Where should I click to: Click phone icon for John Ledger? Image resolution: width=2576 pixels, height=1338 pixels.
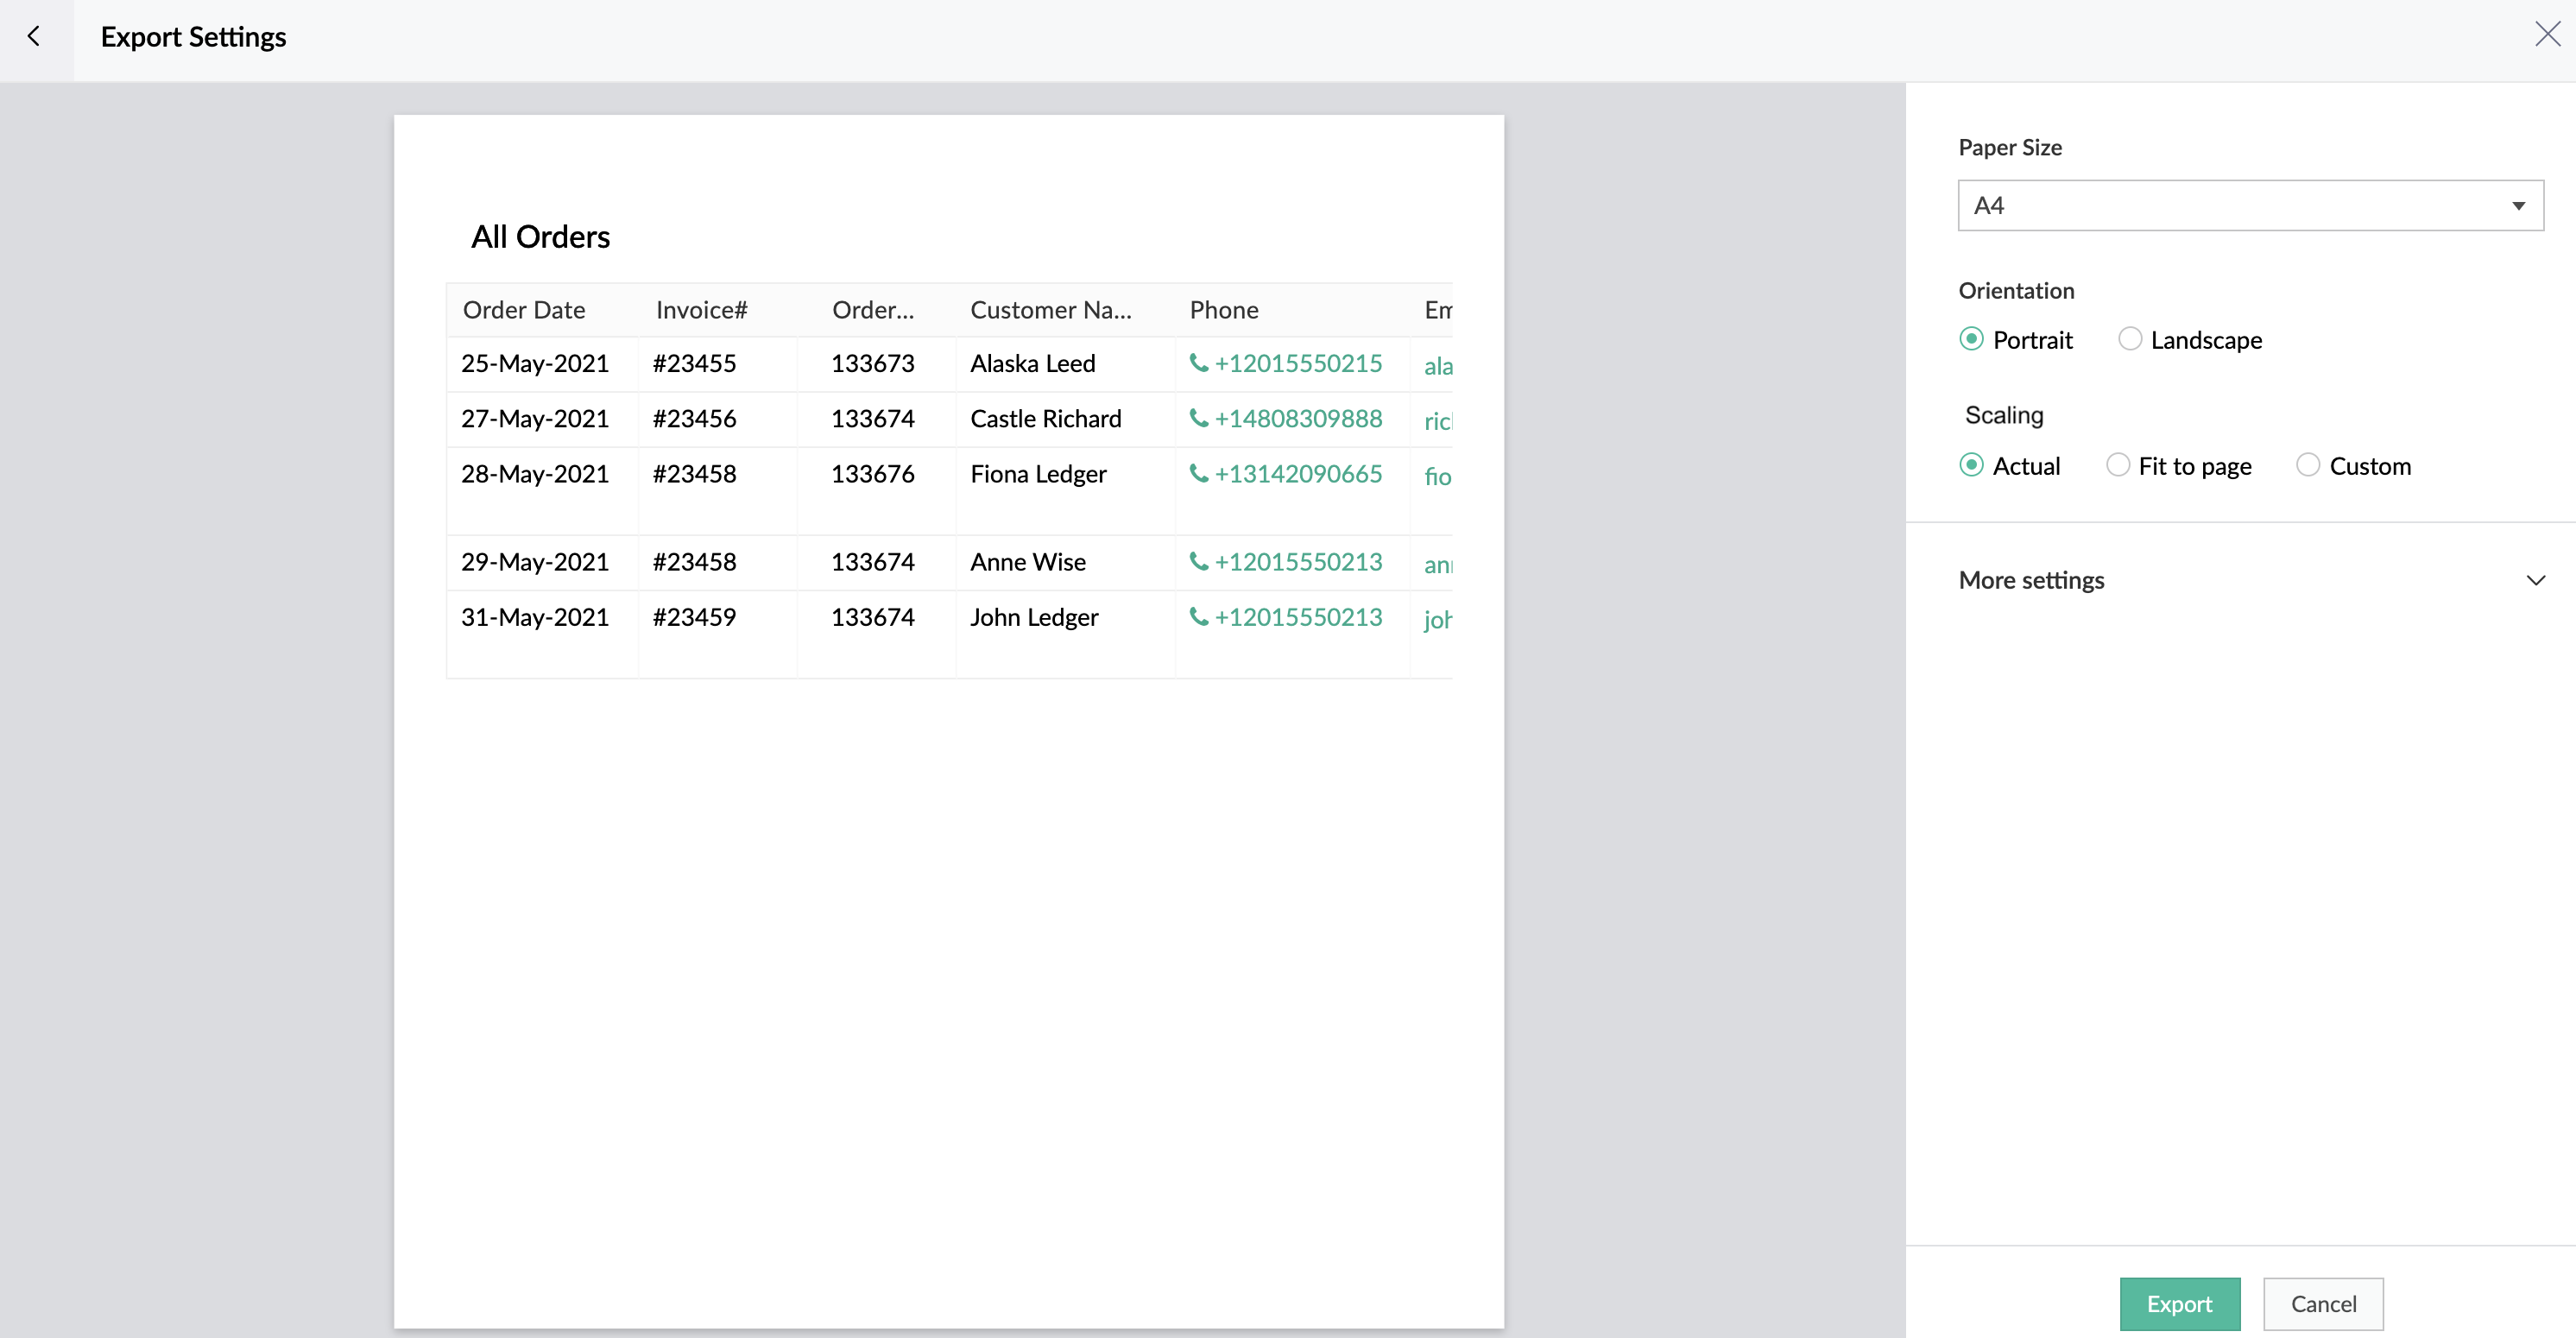click(1198, 617)
